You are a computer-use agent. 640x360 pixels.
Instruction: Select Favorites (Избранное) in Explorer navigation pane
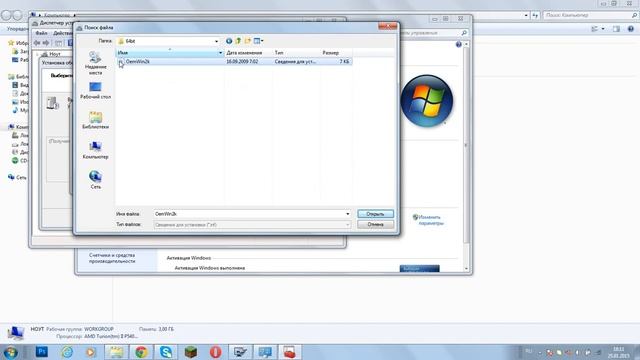18,43
